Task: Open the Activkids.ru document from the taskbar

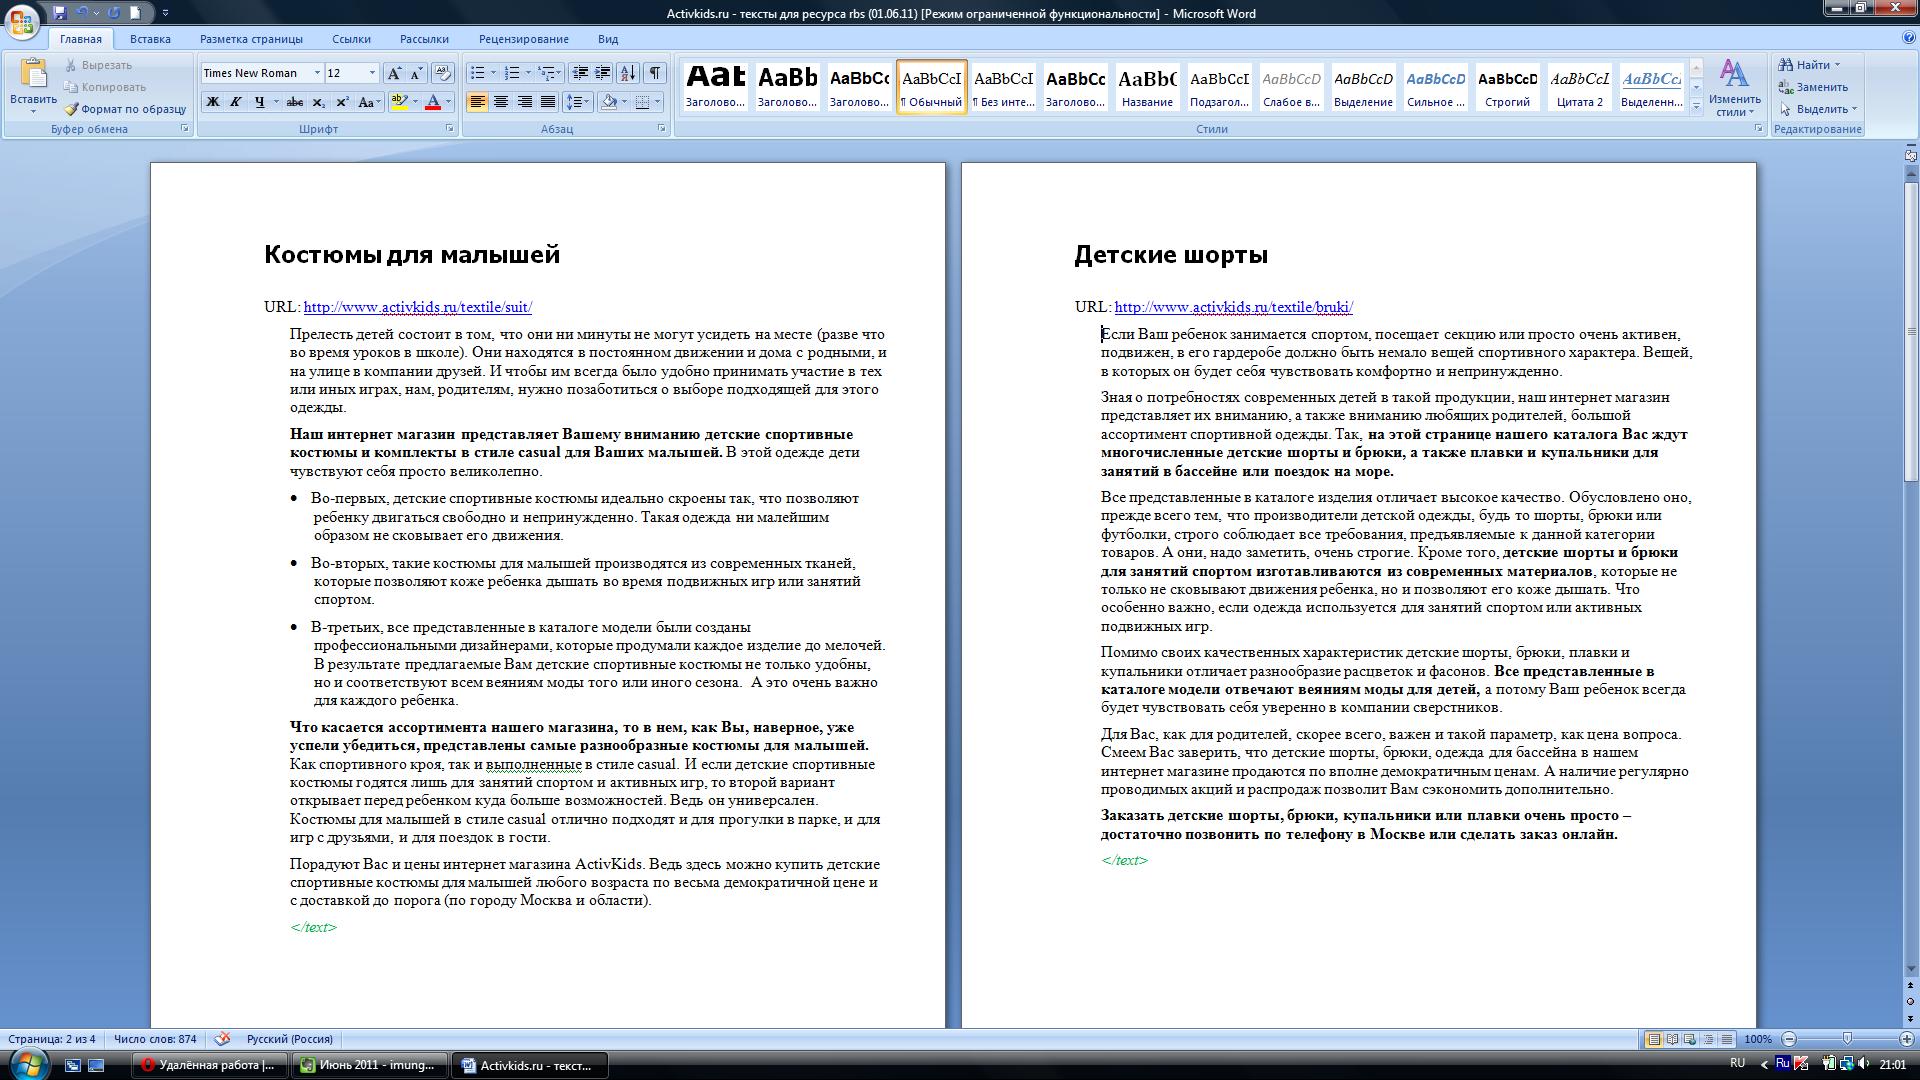Action: tap(530, 1066)
